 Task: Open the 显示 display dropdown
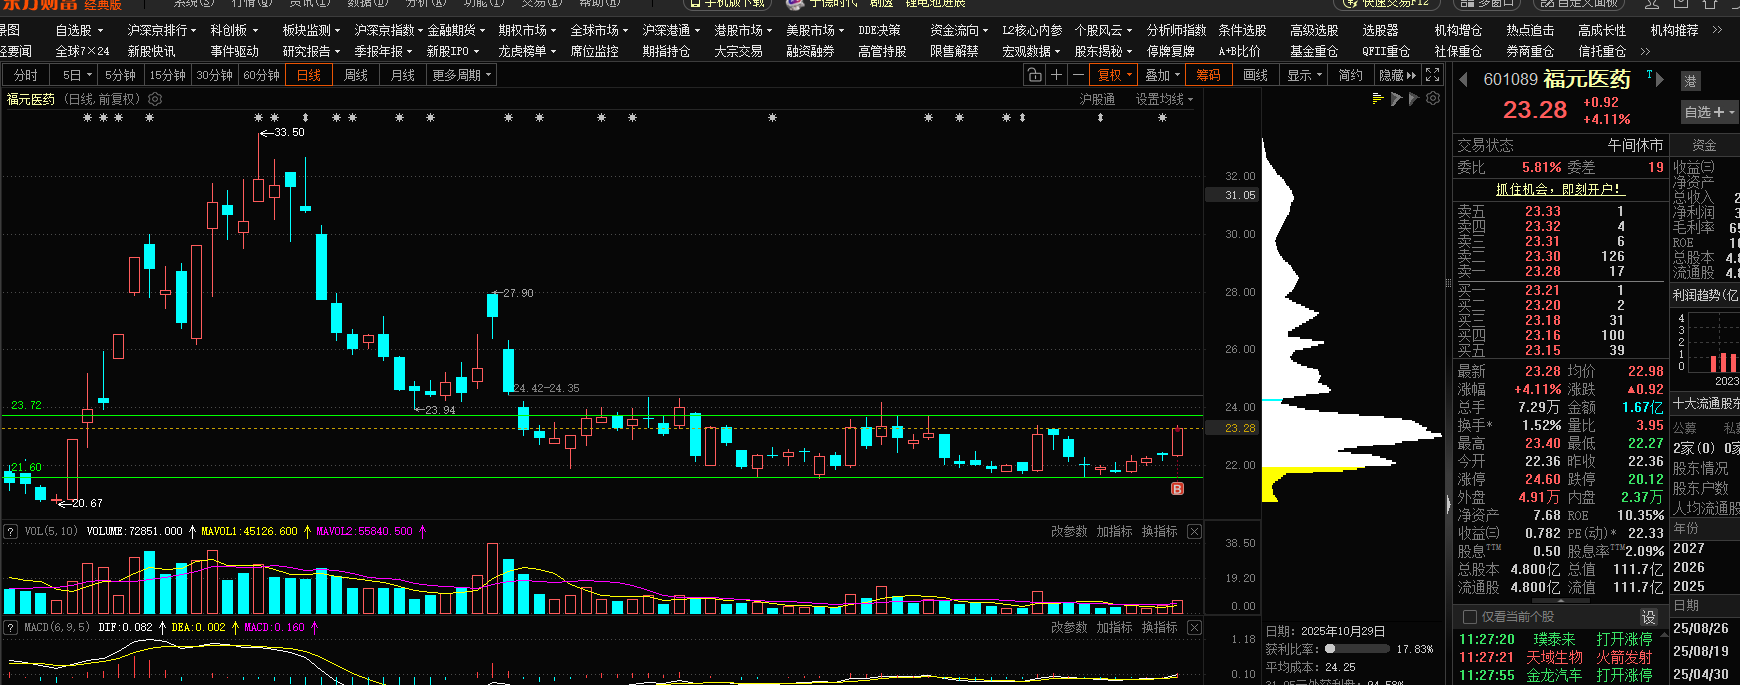click(x=1304, y=75)
